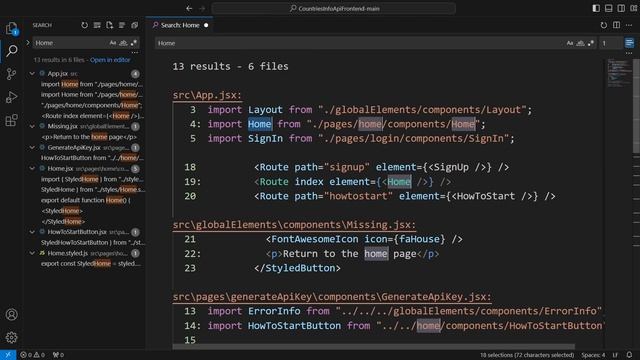Open the command center search box
The width and height of the screenshot is (640, 360).
pos(334,8)
